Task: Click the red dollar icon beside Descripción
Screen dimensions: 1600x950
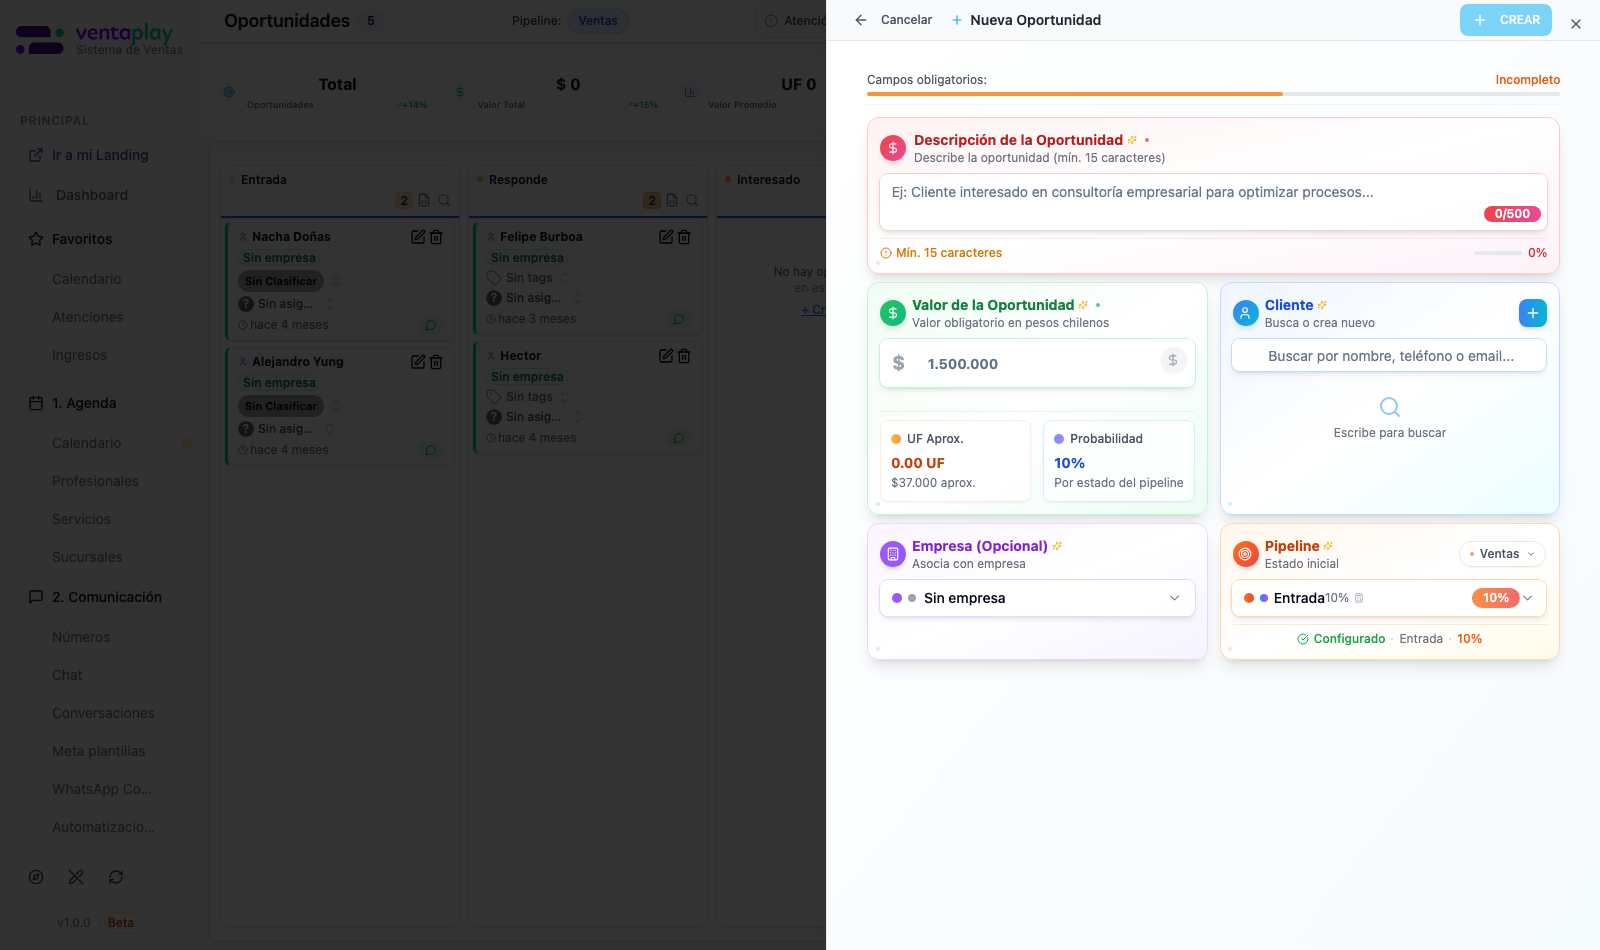Action: tap(893, 148)
